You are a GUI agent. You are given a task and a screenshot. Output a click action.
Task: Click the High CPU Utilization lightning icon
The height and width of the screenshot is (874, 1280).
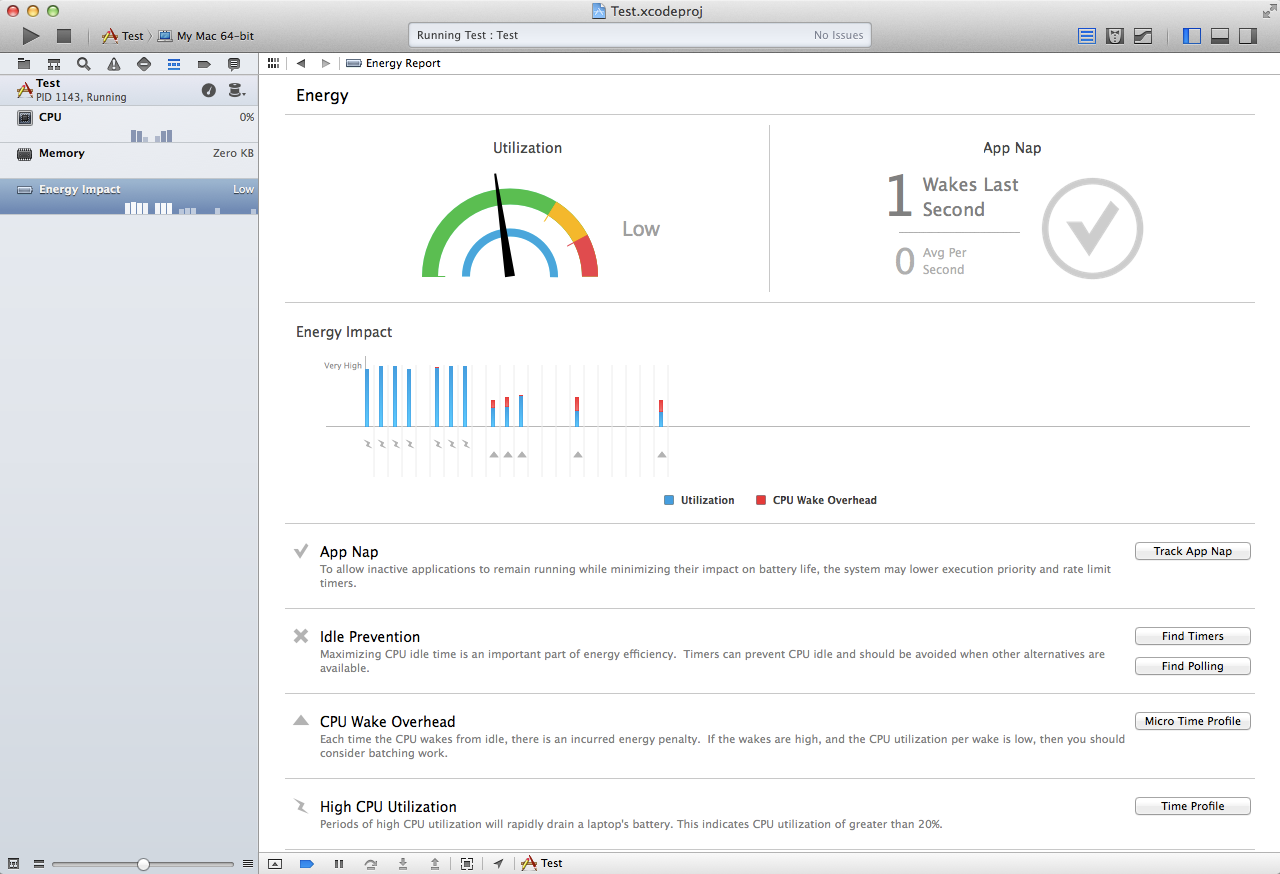pos(301,806)
